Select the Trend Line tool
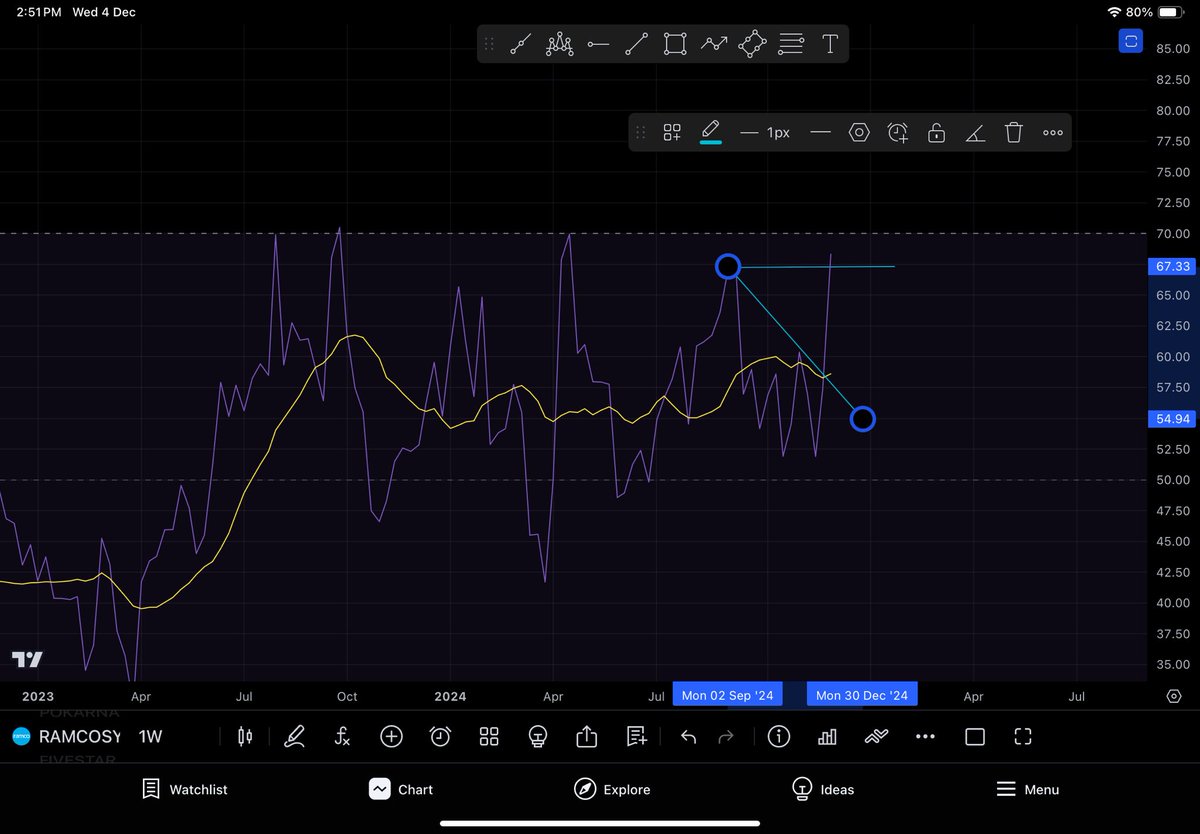Image resolution: width=1200 pixels, height=834 pixels. coord(636,44)
